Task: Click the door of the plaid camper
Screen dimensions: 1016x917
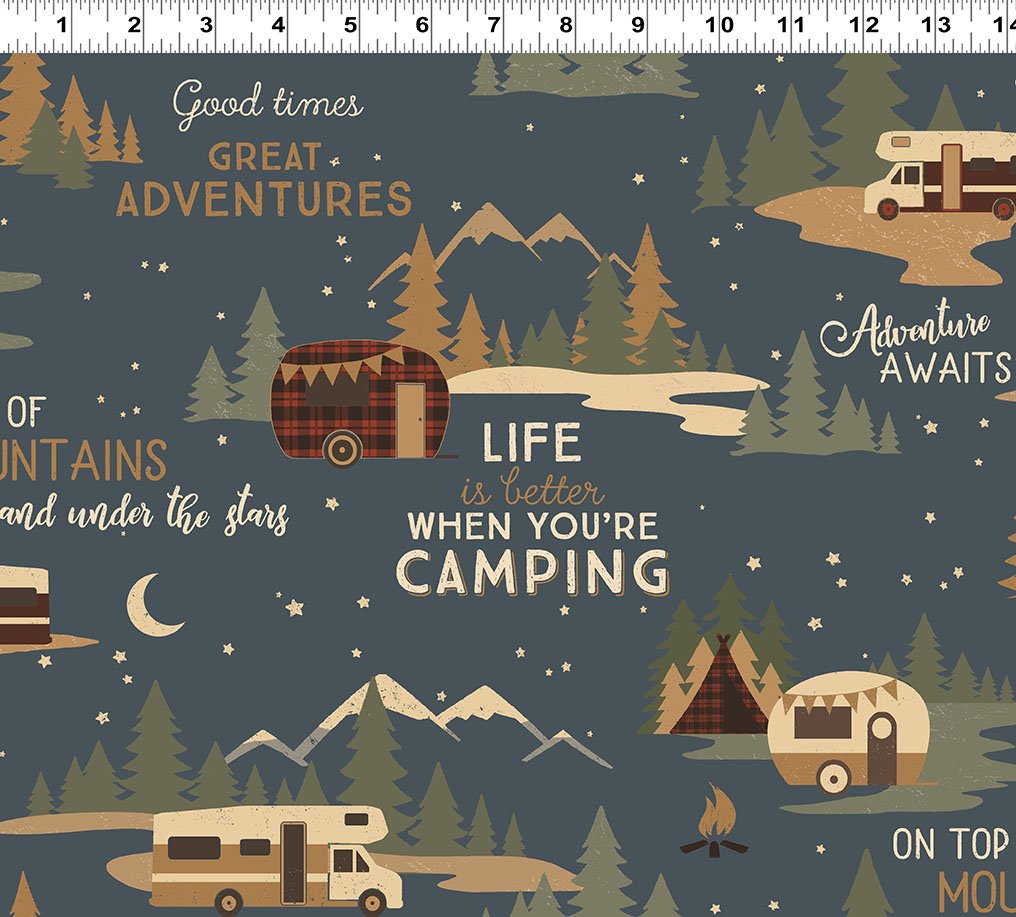Action: 410,419
